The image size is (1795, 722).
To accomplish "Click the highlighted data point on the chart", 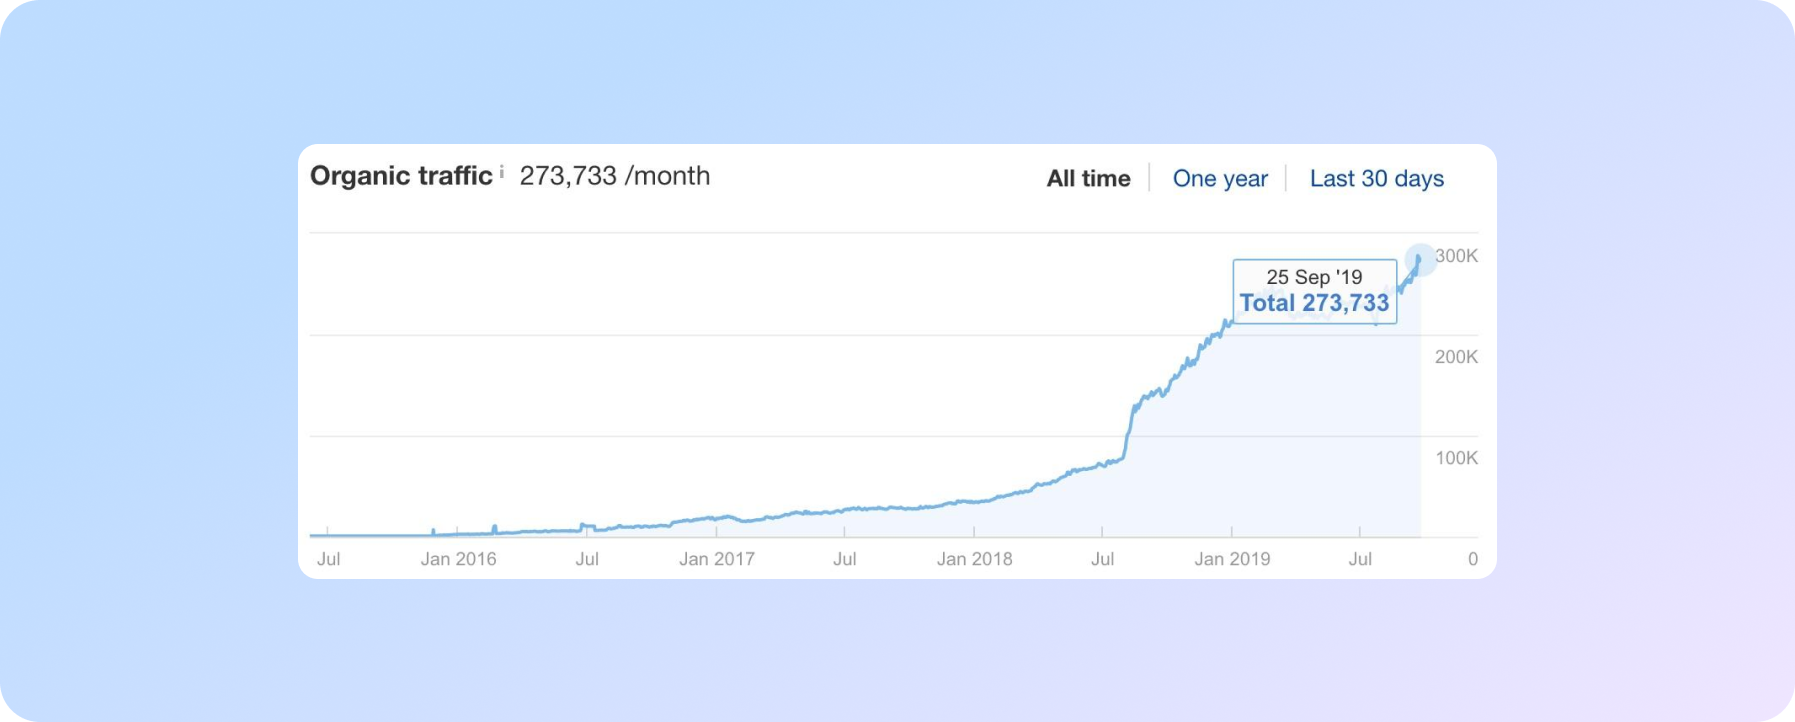I will click(x=1419, y=259).
